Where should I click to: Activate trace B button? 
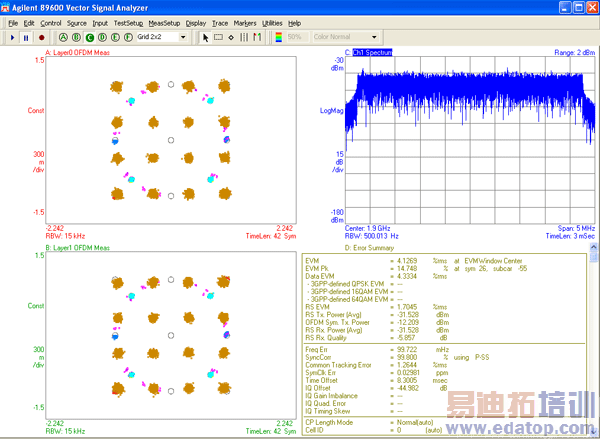[x=76, y=37]
